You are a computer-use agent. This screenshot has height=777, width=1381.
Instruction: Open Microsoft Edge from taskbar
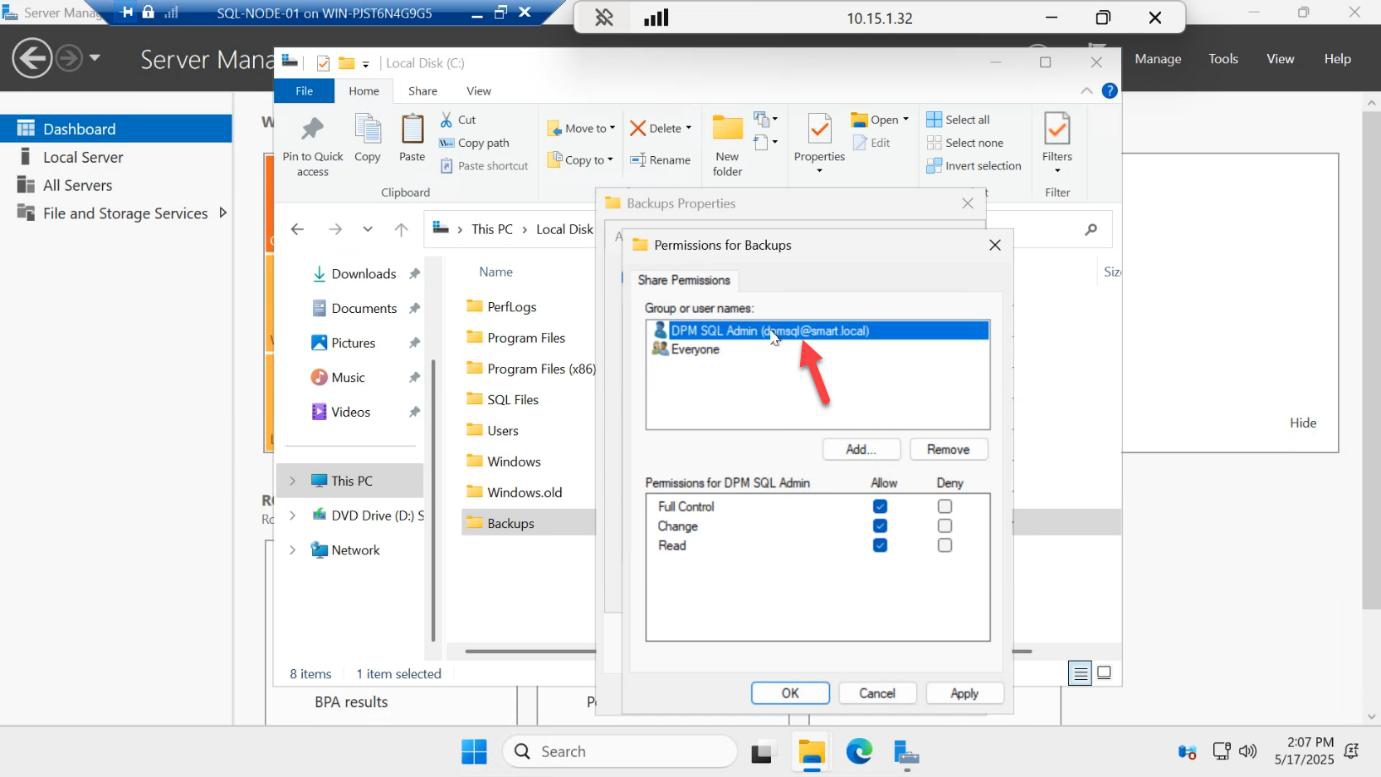(x=859, y=752)
